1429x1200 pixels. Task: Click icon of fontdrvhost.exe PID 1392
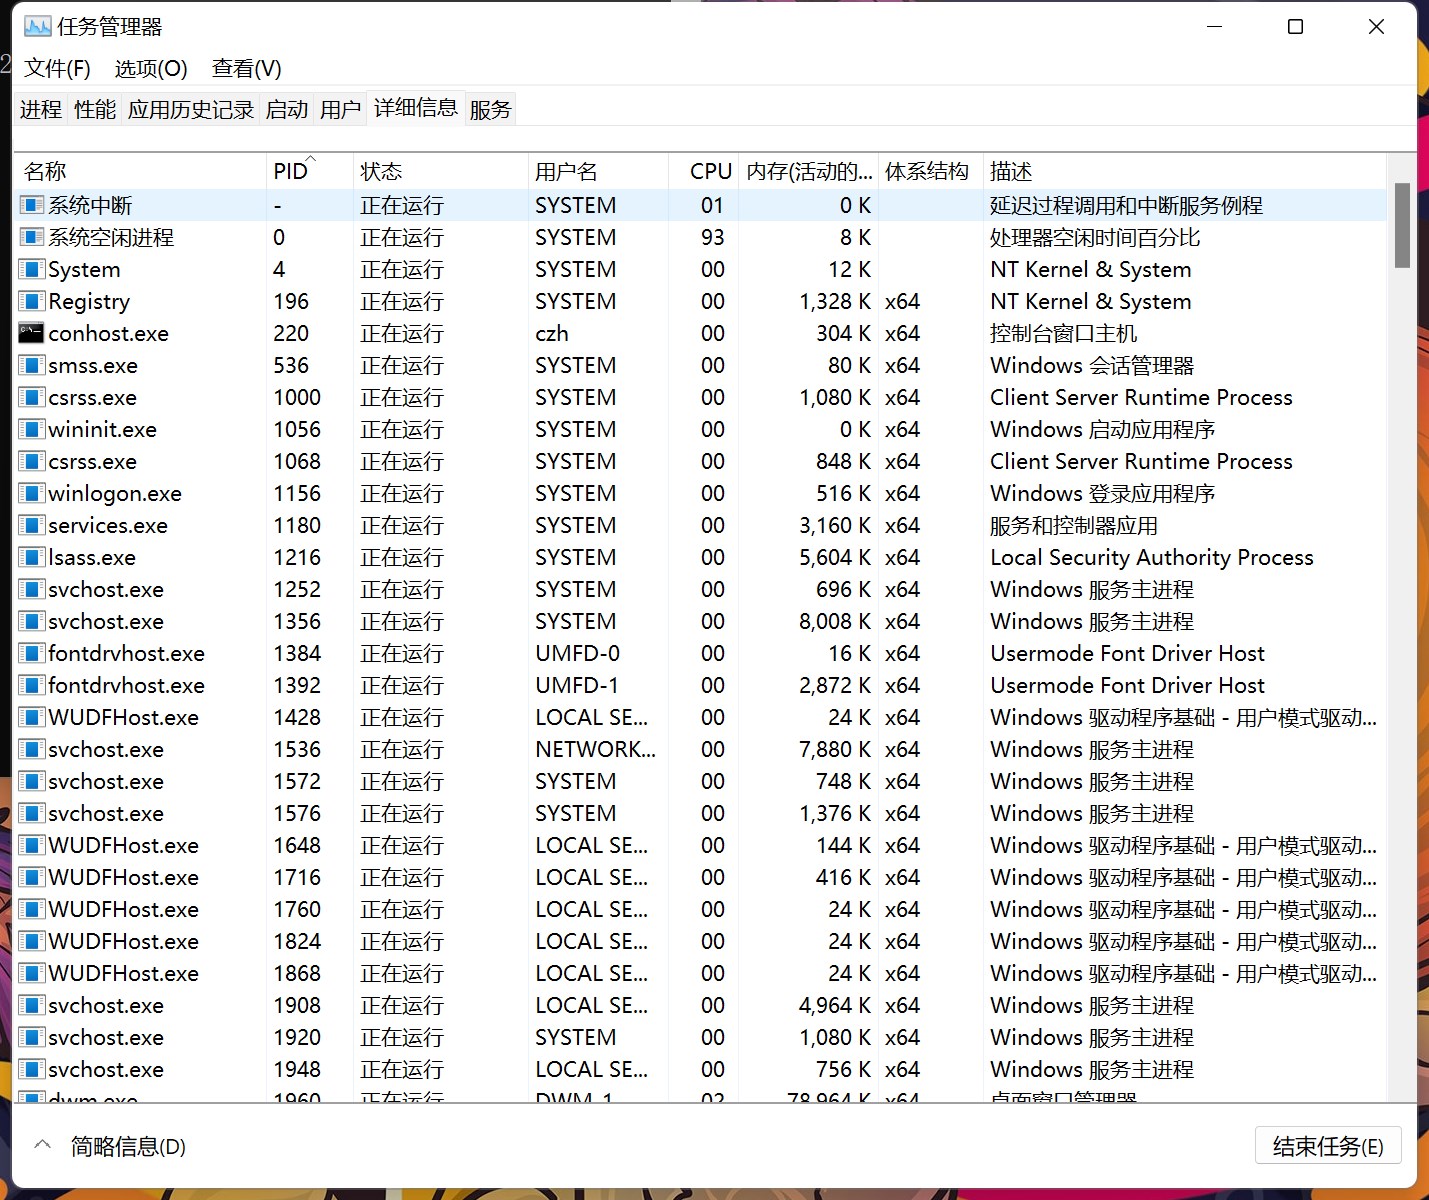pos(32,685)
